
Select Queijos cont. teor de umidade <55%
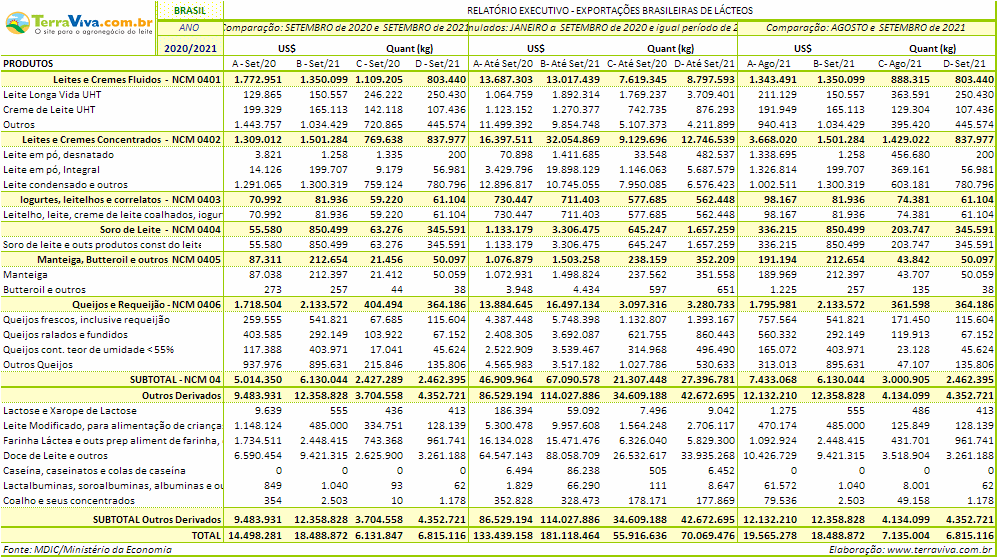tap(88, 350)
